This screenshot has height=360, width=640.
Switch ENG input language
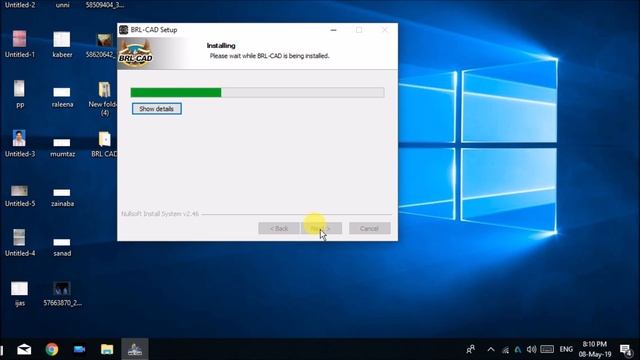[x=566, y=349]
